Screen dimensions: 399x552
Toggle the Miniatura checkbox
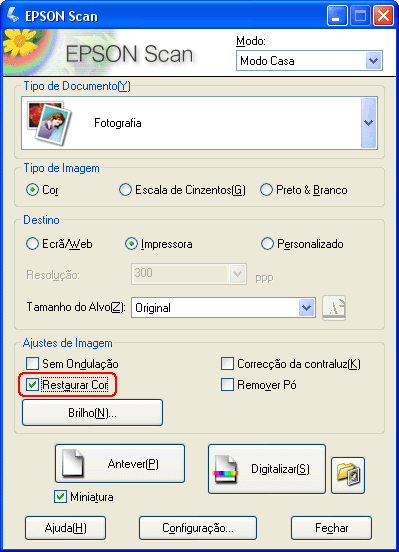61,496
